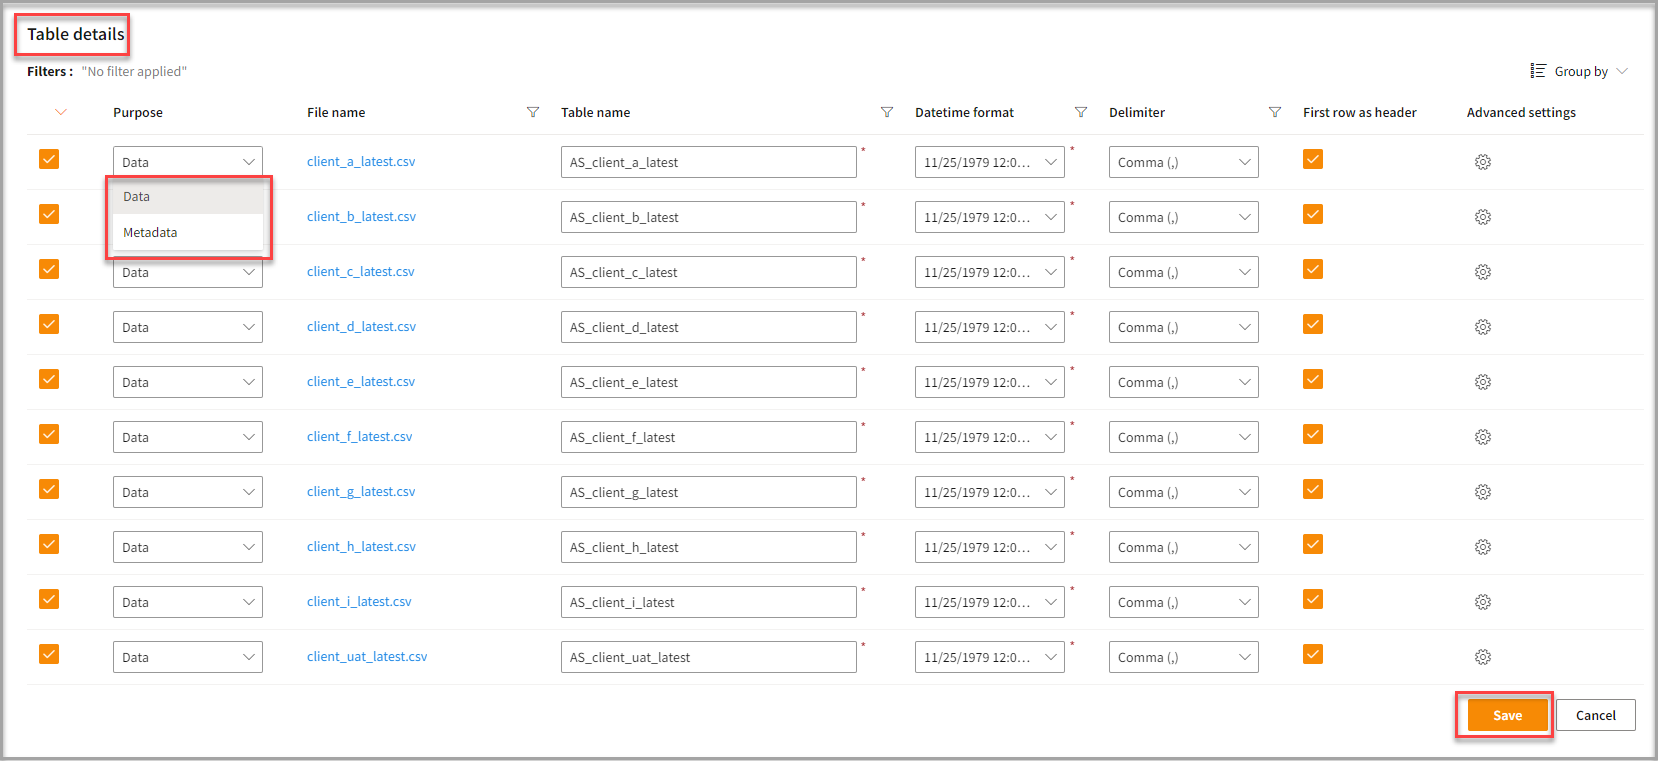The height and width of the screenshot is (761, 1658).
Task: Click the Save button
Action: click(x=1506, y=715)
